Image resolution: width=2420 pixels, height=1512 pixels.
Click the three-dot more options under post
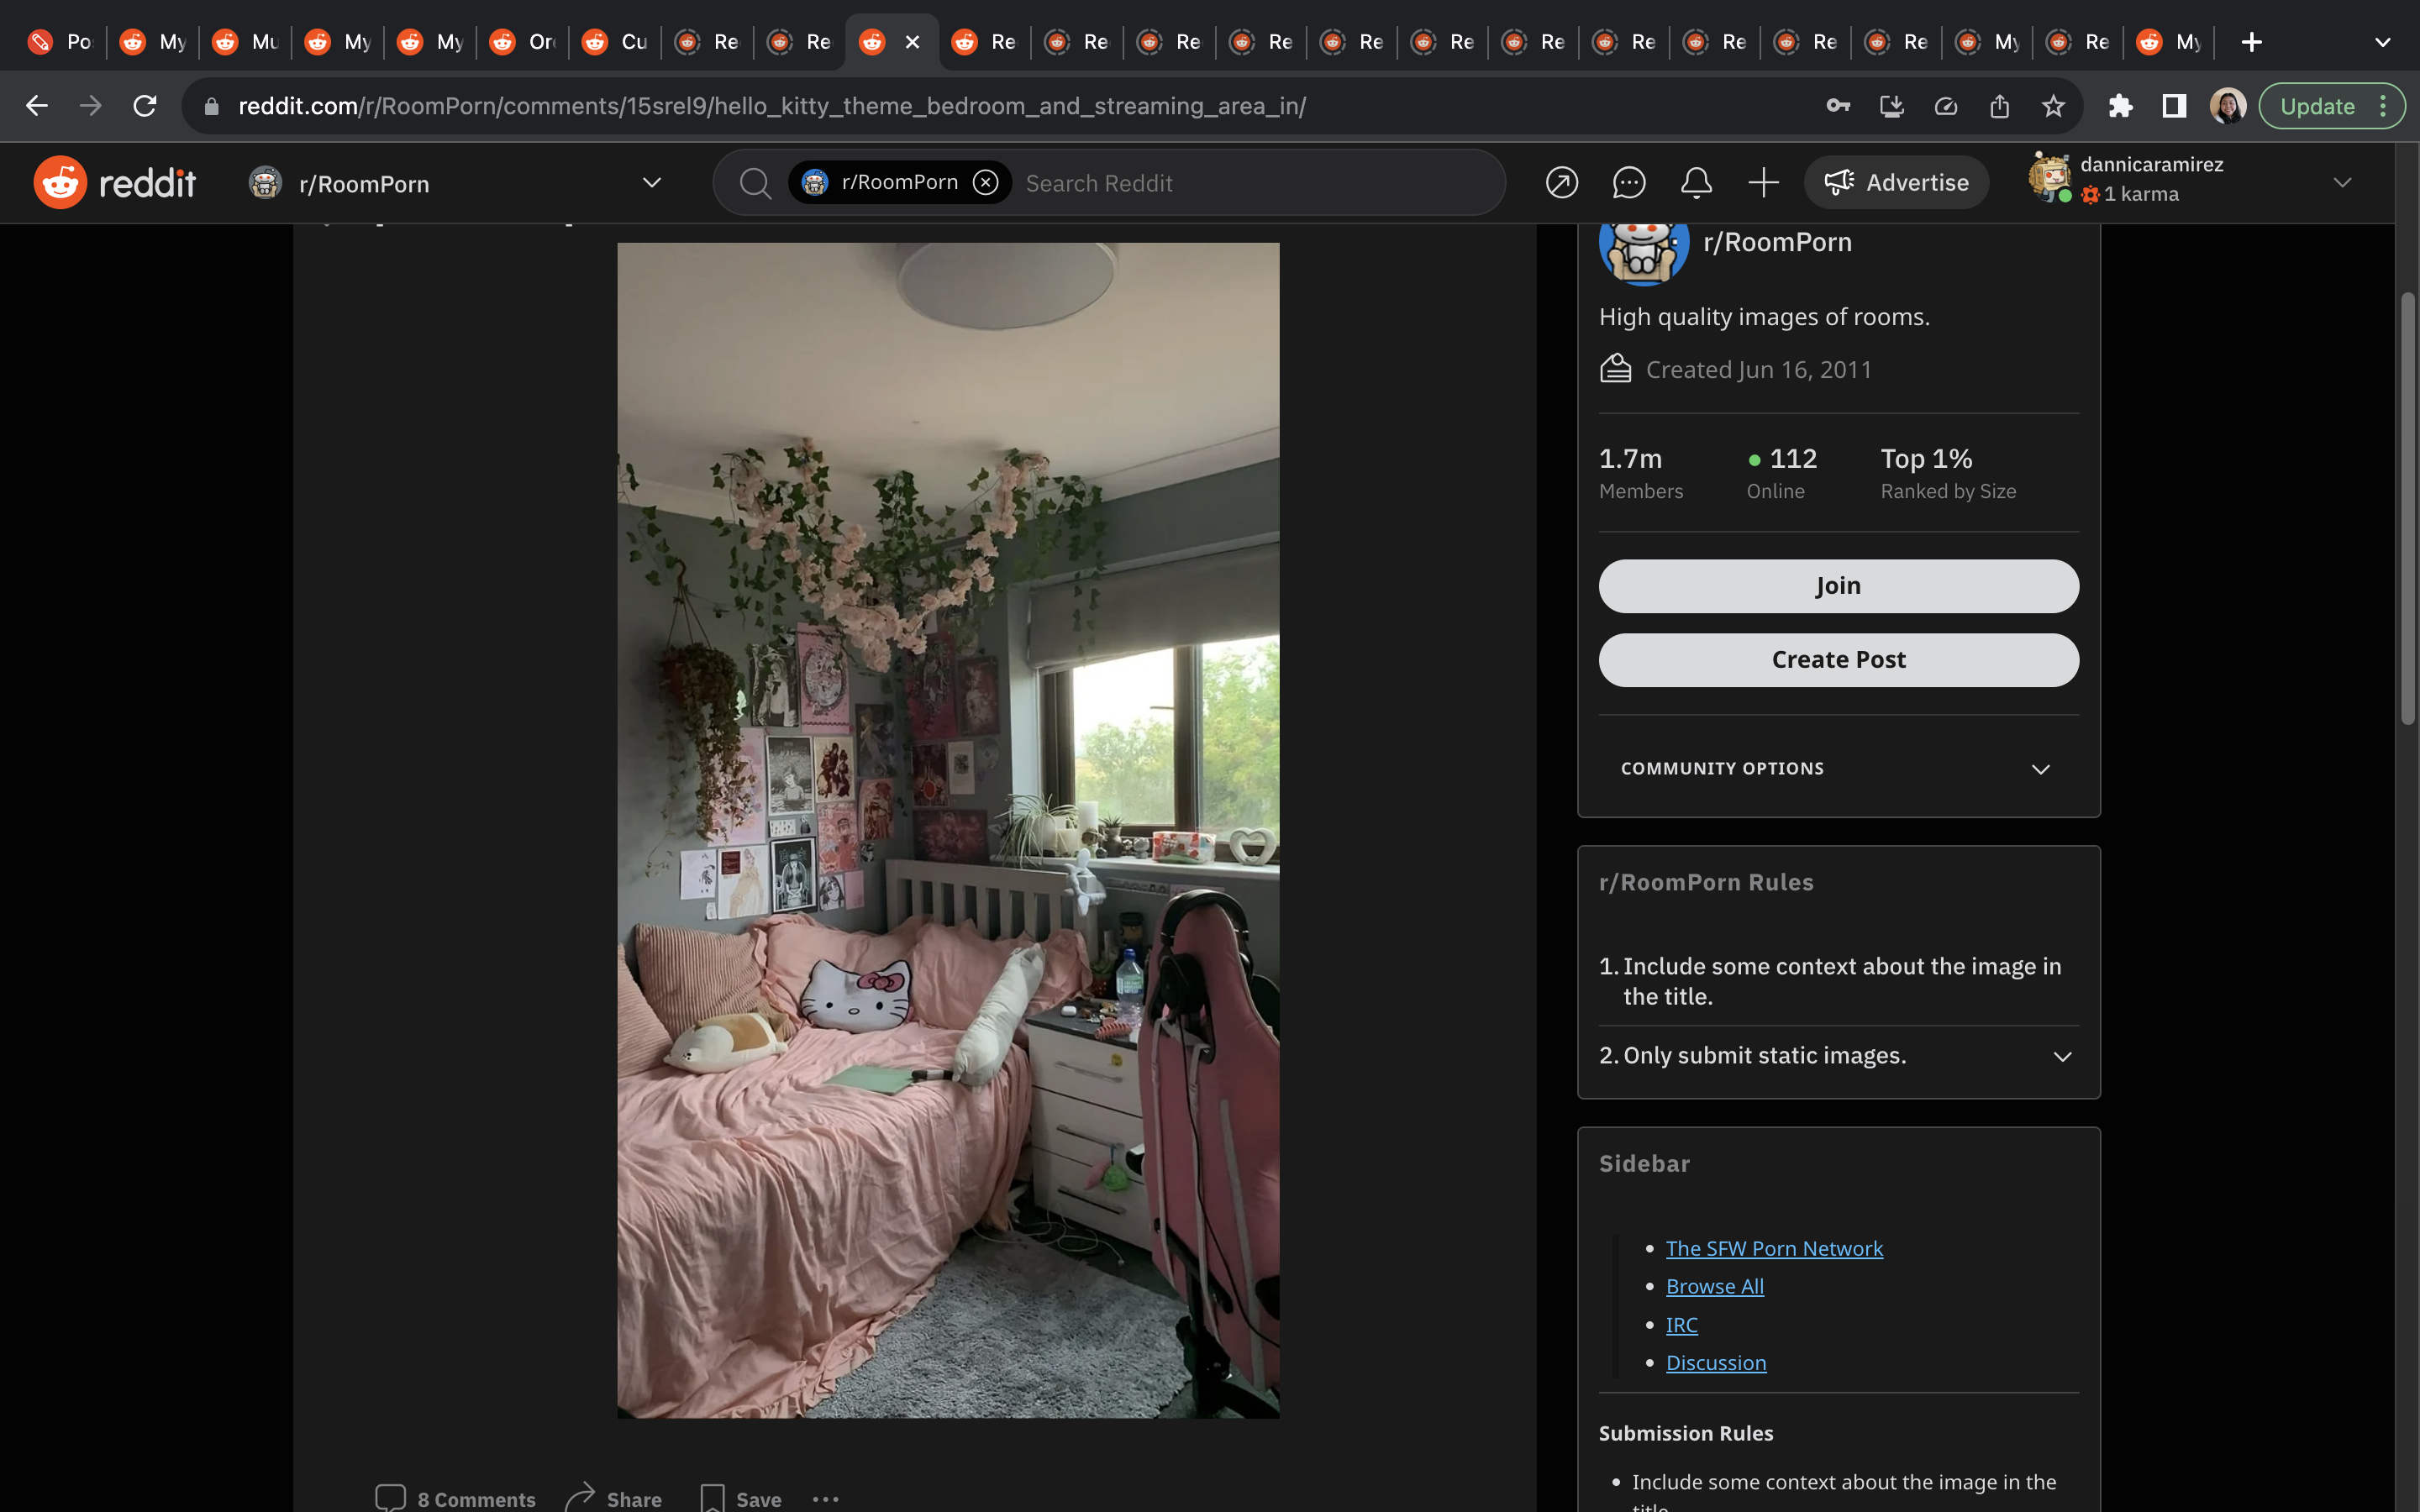tap(825, 1498)
